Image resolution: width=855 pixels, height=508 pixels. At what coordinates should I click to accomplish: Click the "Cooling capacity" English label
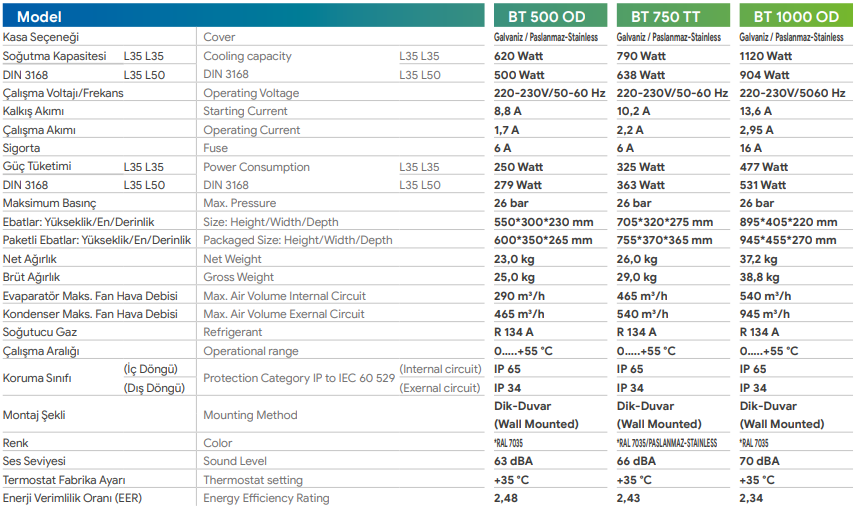click(x=247, y=56)
